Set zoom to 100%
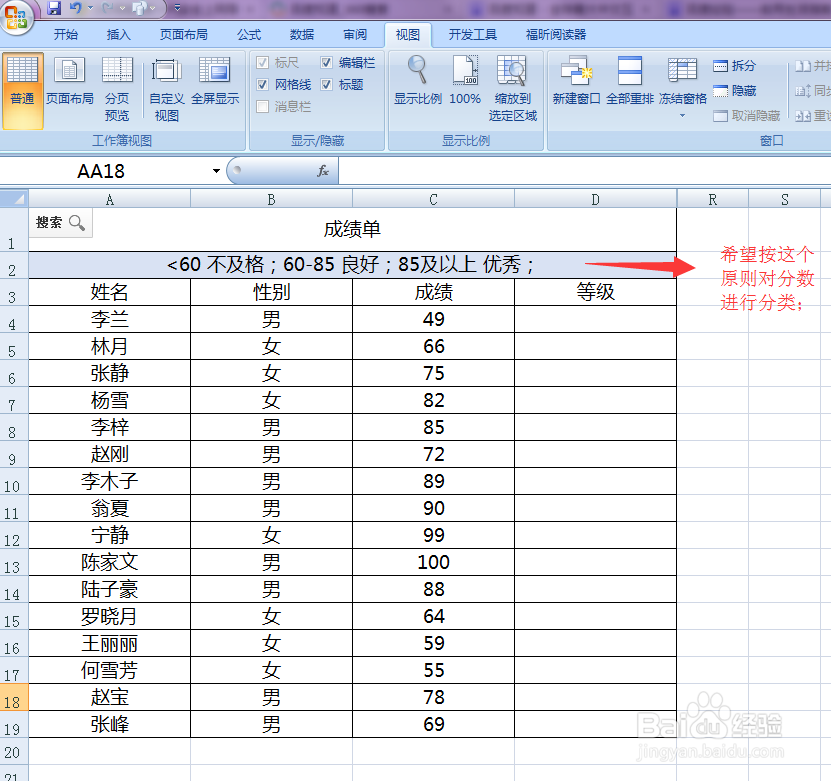The image size is (831, 781). coord(465,79)
